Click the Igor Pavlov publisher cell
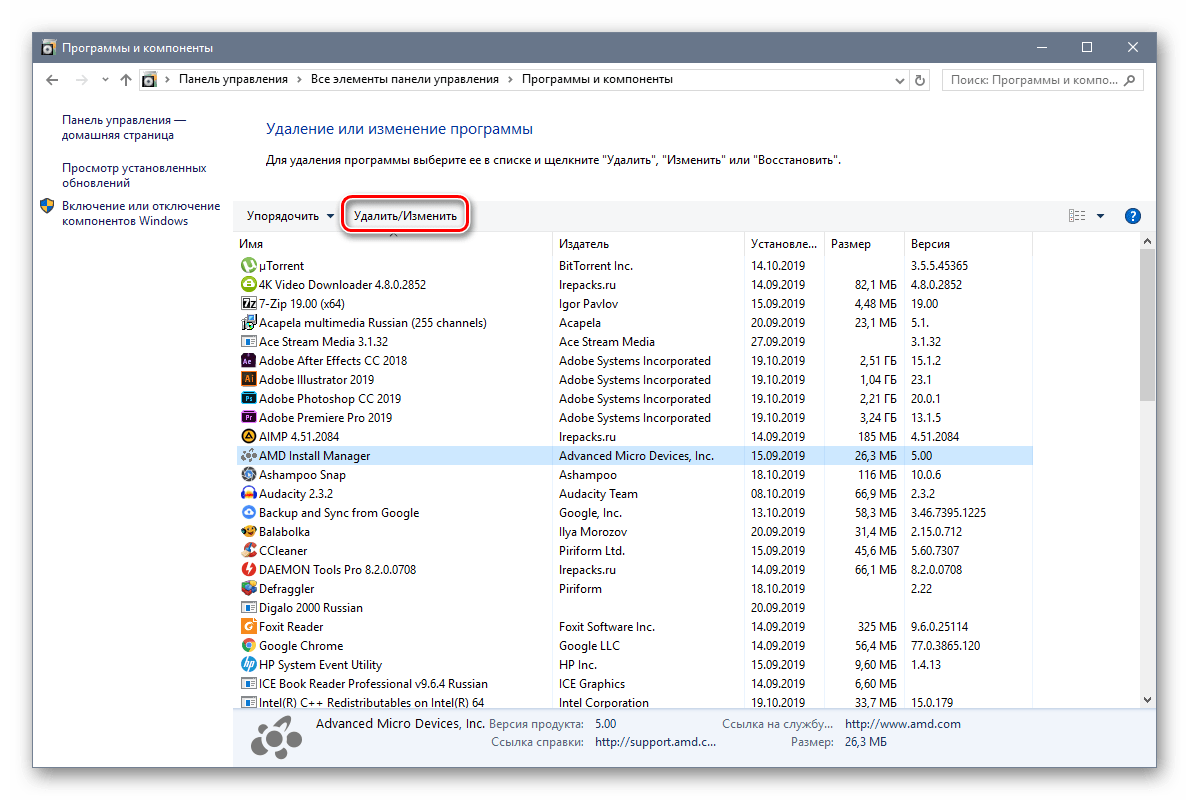 point(588,303)
